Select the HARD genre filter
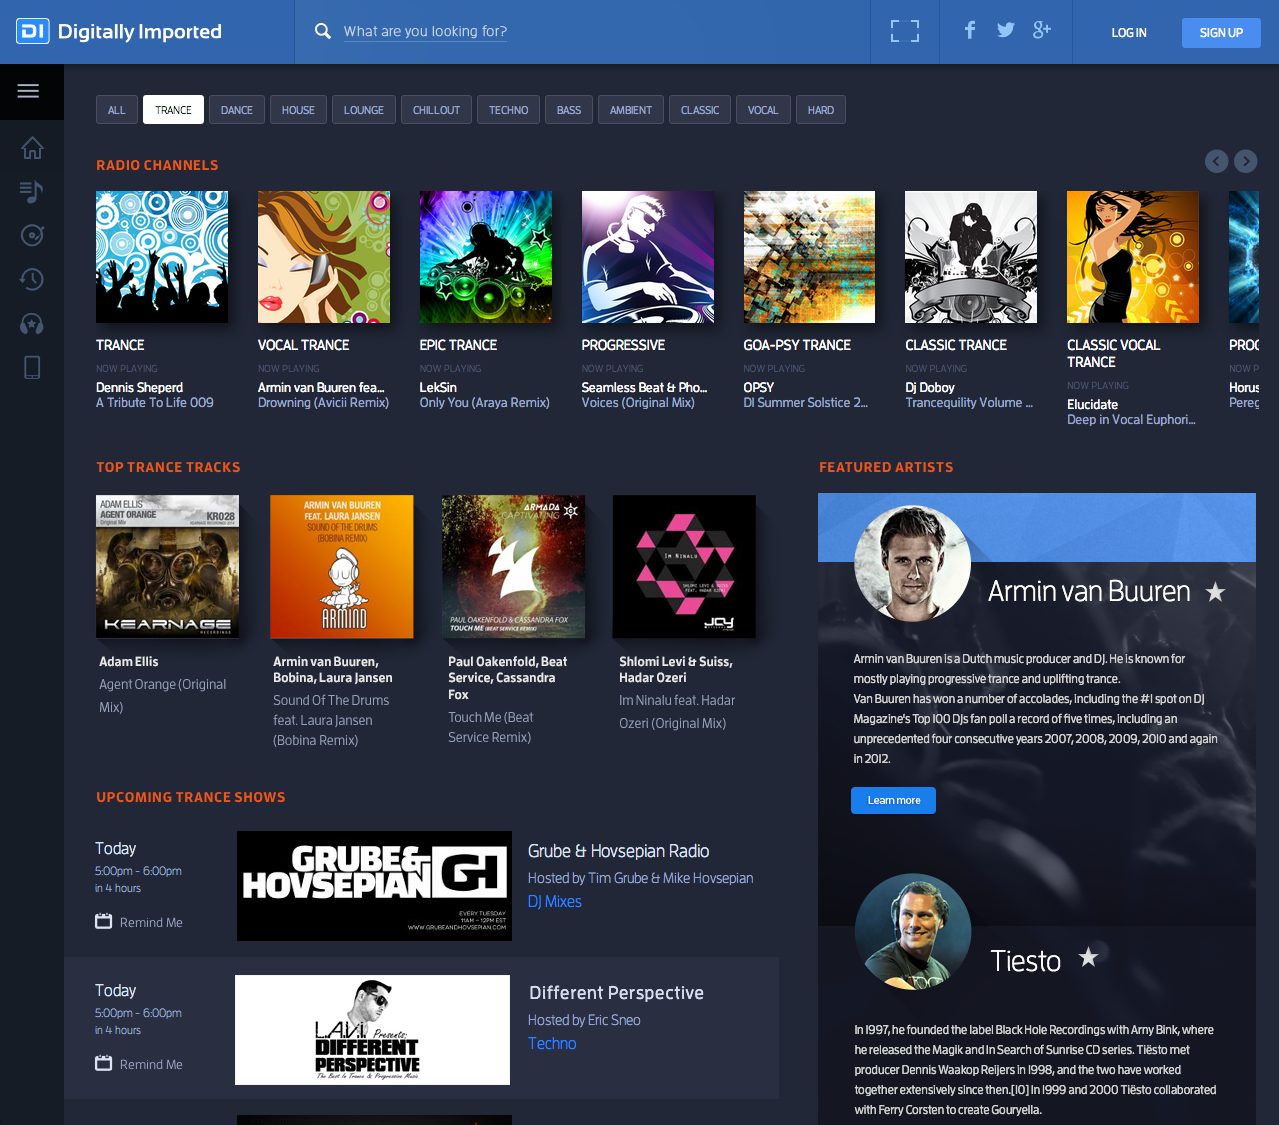1279x1125 pixels. 821,110
